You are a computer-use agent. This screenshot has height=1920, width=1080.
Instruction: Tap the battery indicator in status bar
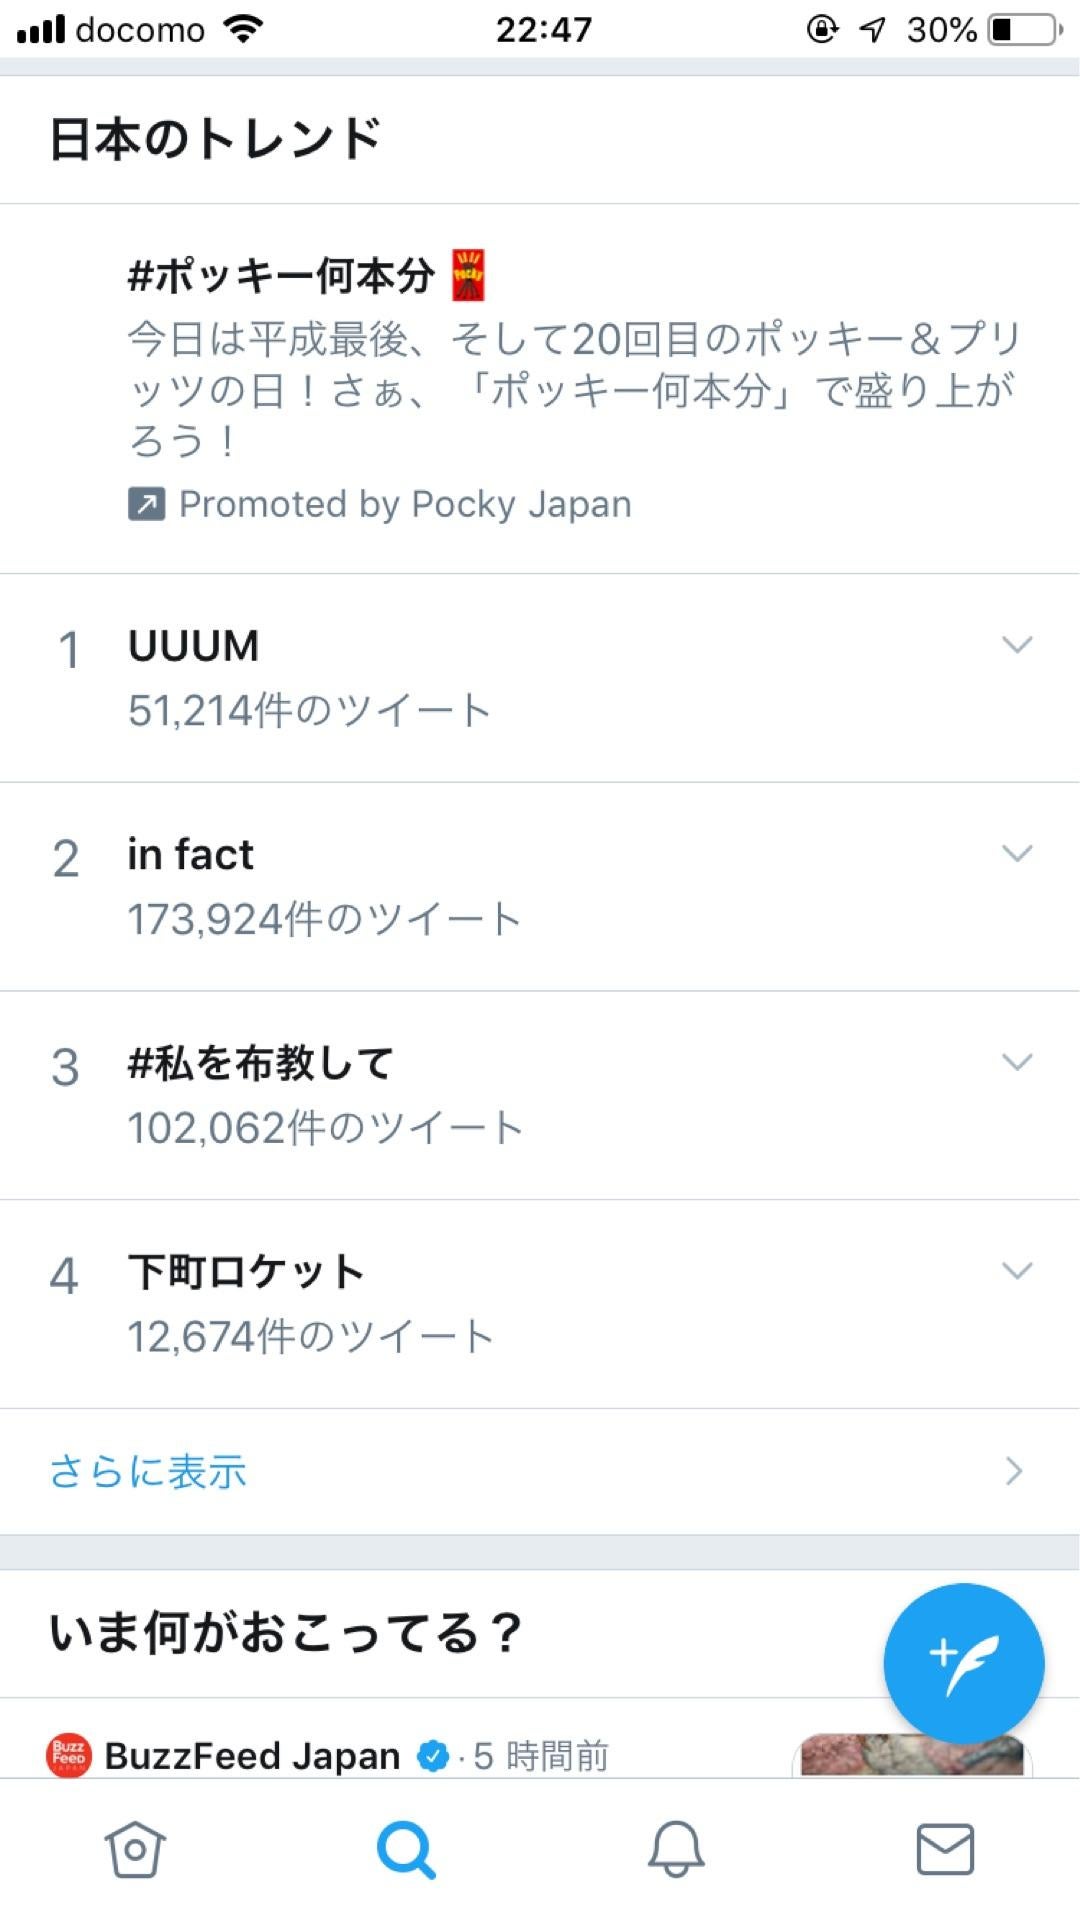[1025, 30]
